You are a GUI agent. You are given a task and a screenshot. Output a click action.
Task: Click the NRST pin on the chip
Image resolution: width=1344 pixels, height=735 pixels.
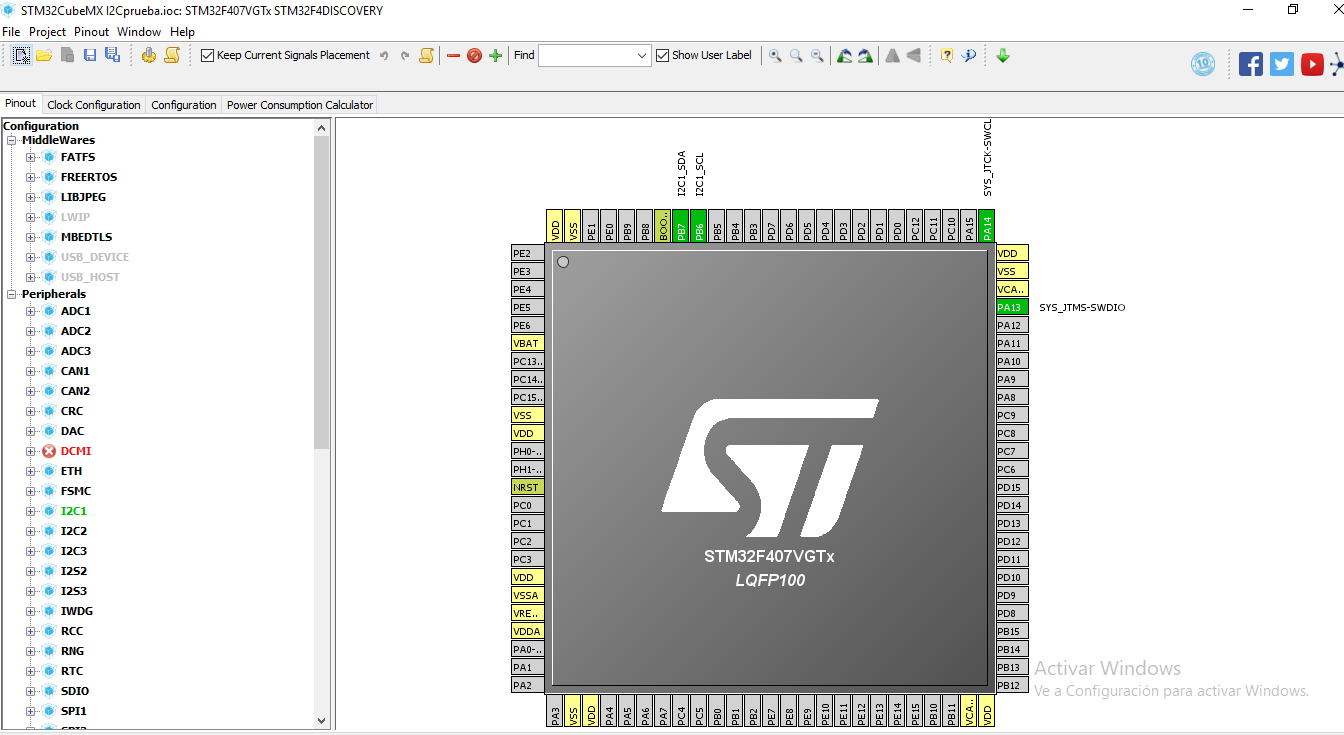click(527, 487)
